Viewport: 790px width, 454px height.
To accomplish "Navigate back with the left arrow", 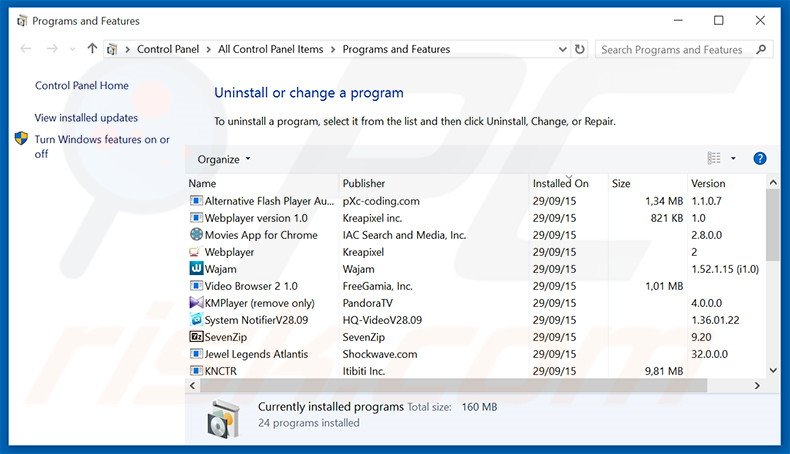I will [26, 49].
